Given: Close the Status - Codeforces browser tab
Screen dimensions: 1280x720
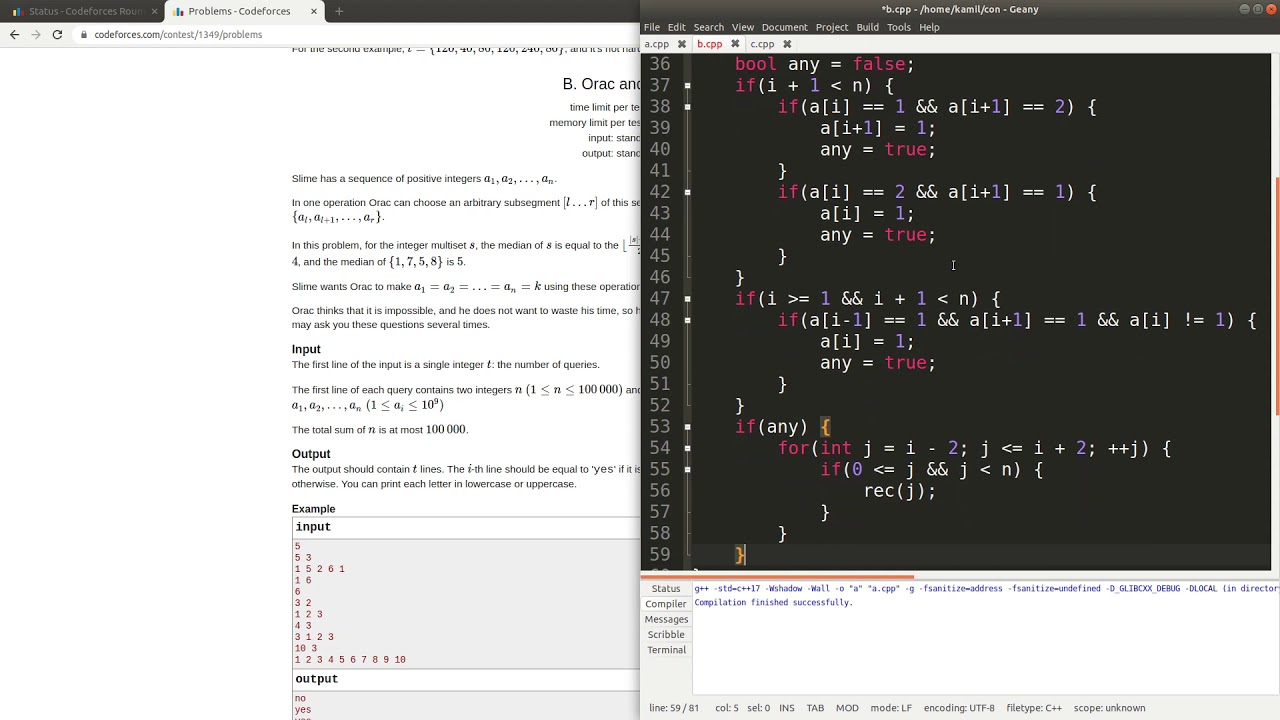Looking at the screenshot, I should coord(155,11).
